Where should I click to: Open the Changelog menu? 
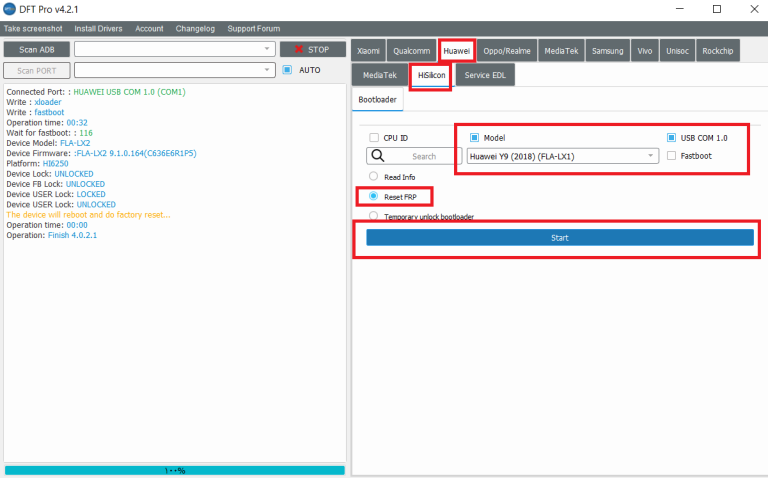(195, 28)
